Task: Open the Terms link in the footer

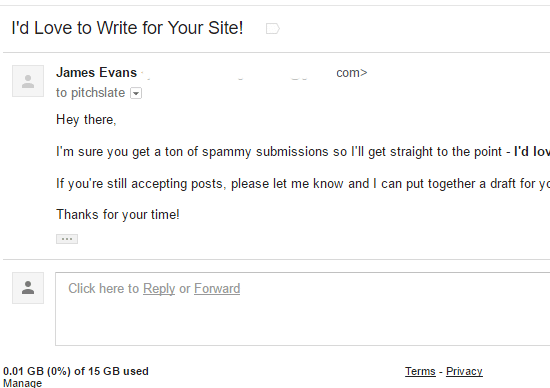Action: [x=420, y=371]
